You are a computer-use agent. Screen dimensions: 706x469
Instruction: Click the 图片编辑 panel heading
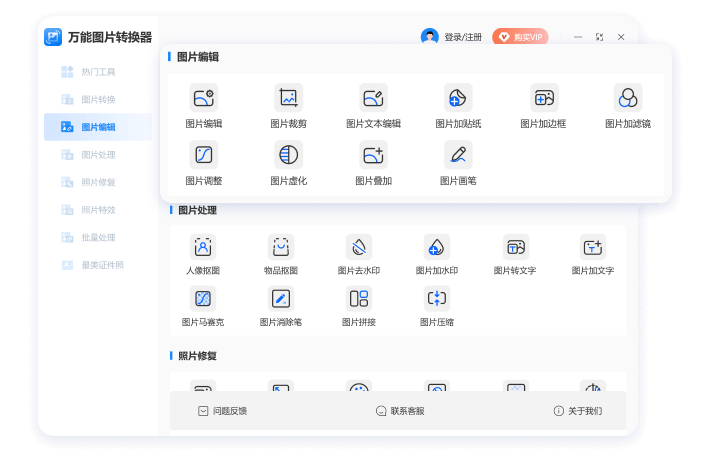click(198, 57)
